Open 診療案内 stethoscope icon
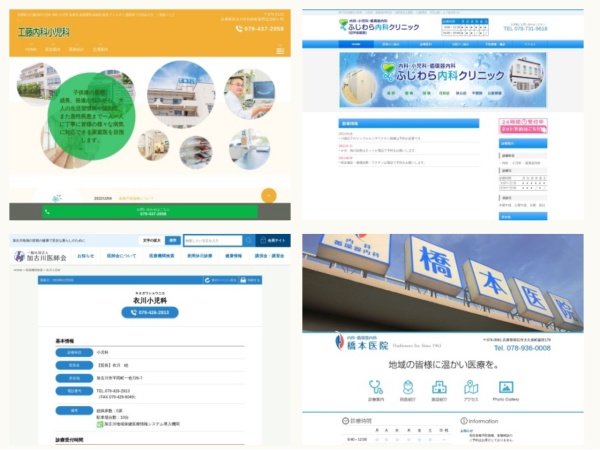Viewport: 600px width, 450px height. pyautogui.click(x=376, y=390)
